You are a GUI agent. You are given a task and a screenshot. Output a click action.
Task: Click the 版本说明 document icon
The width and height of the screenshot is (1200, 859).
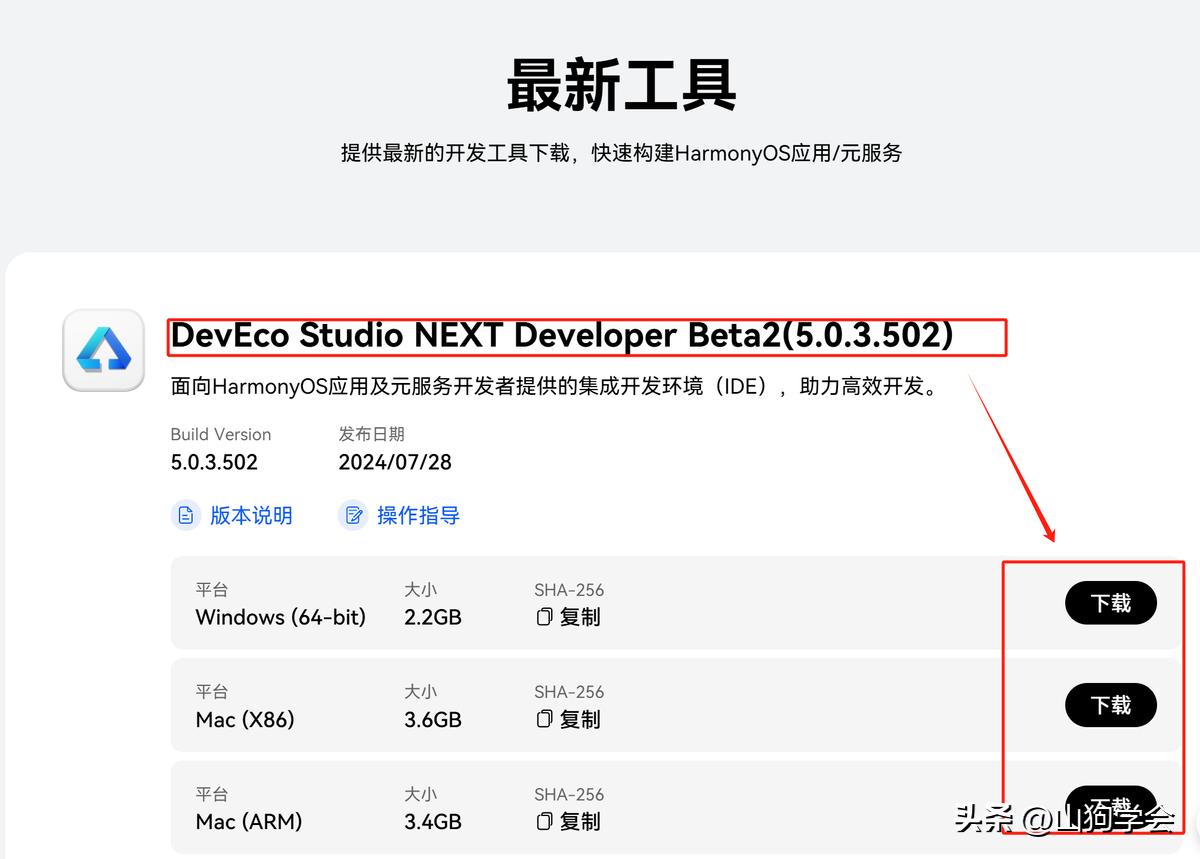tap(185, 515)
